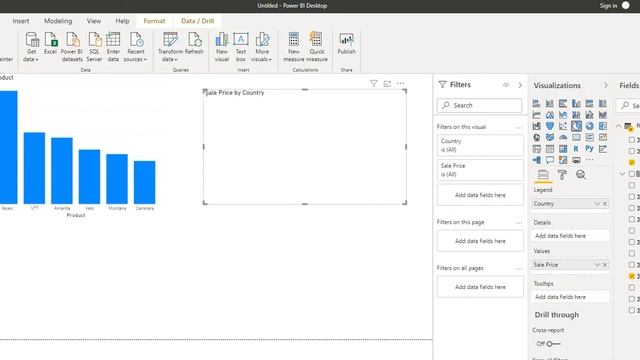Image resolution: width=640 pixels, height=360 pixels.
Task: Open the Fields well tab in Visualizations
Action: click(543, 175)
